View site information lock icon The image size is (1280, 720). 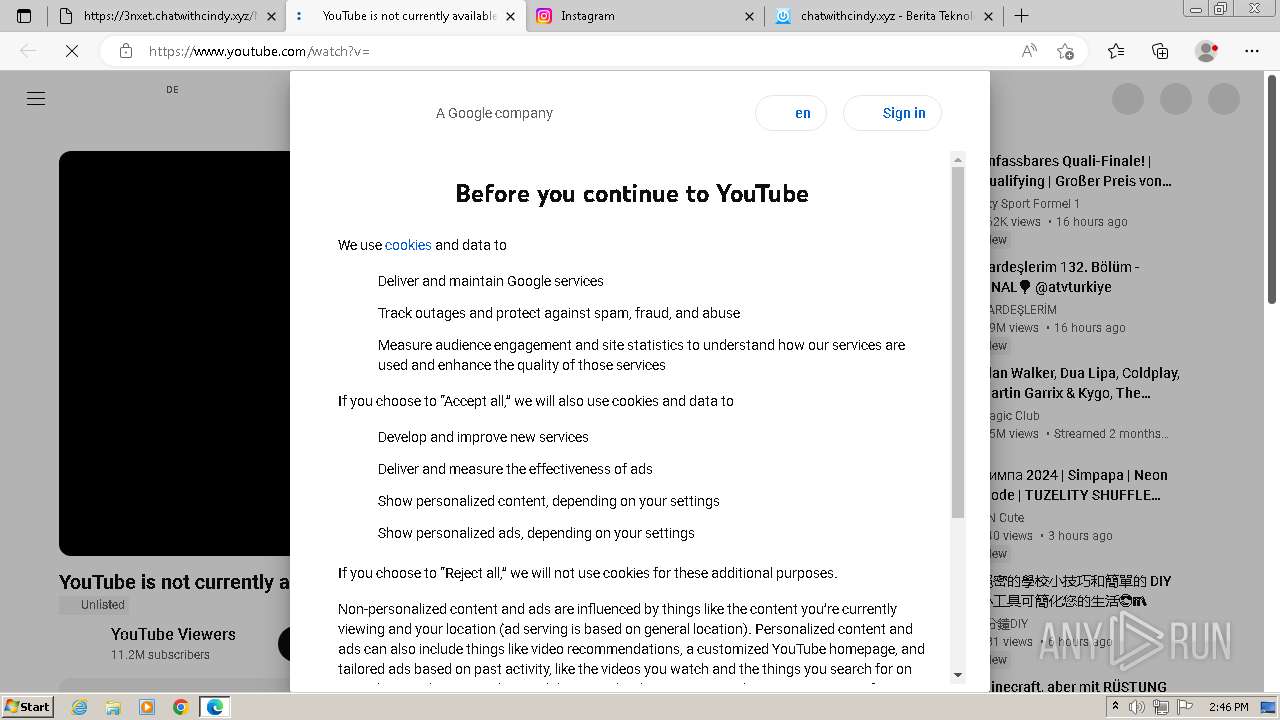point(126,51)
